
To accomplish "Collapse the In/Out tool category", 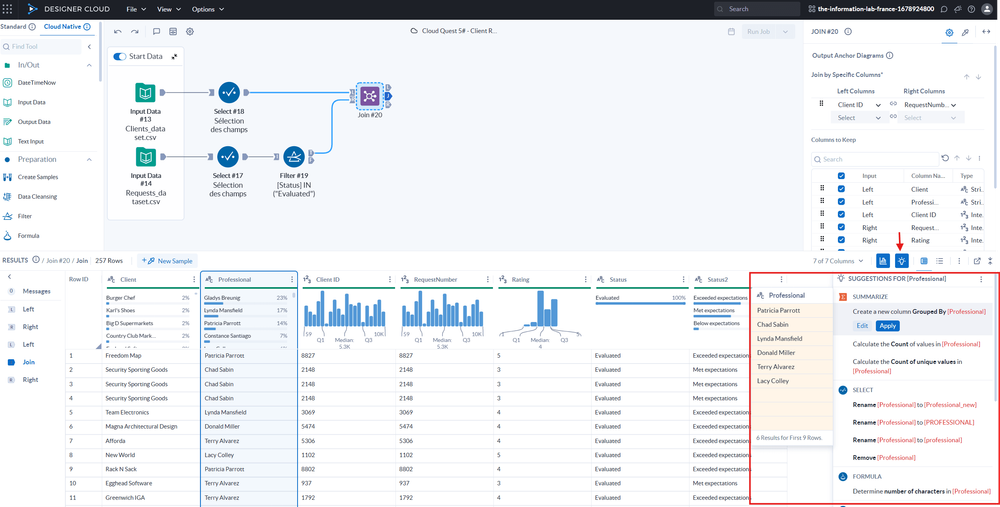I will pyautogui.click(x=88, y=64).
